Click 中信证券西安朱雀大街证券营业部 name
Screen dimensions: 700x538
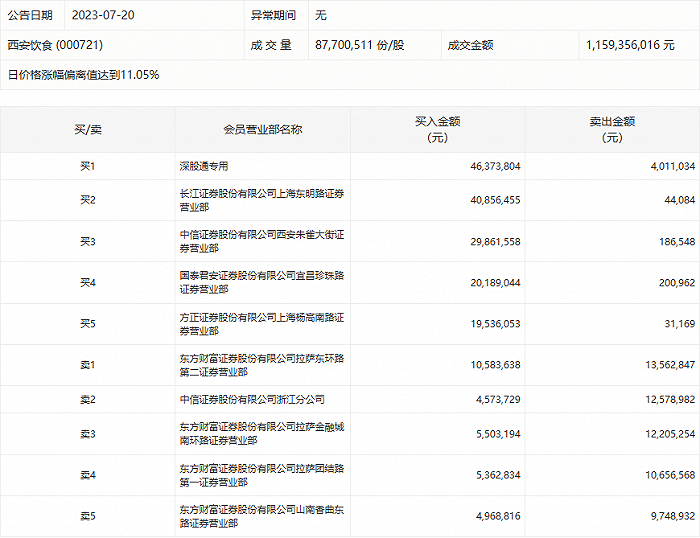262,241
